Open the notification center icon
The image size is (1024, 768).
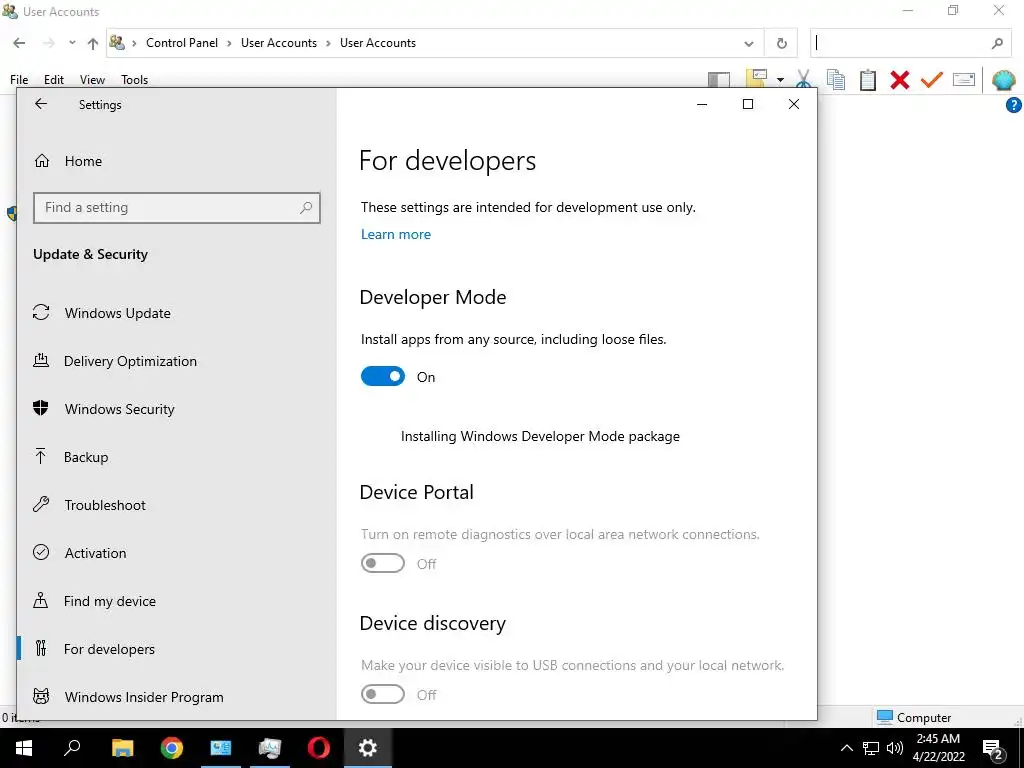point(993,748)
